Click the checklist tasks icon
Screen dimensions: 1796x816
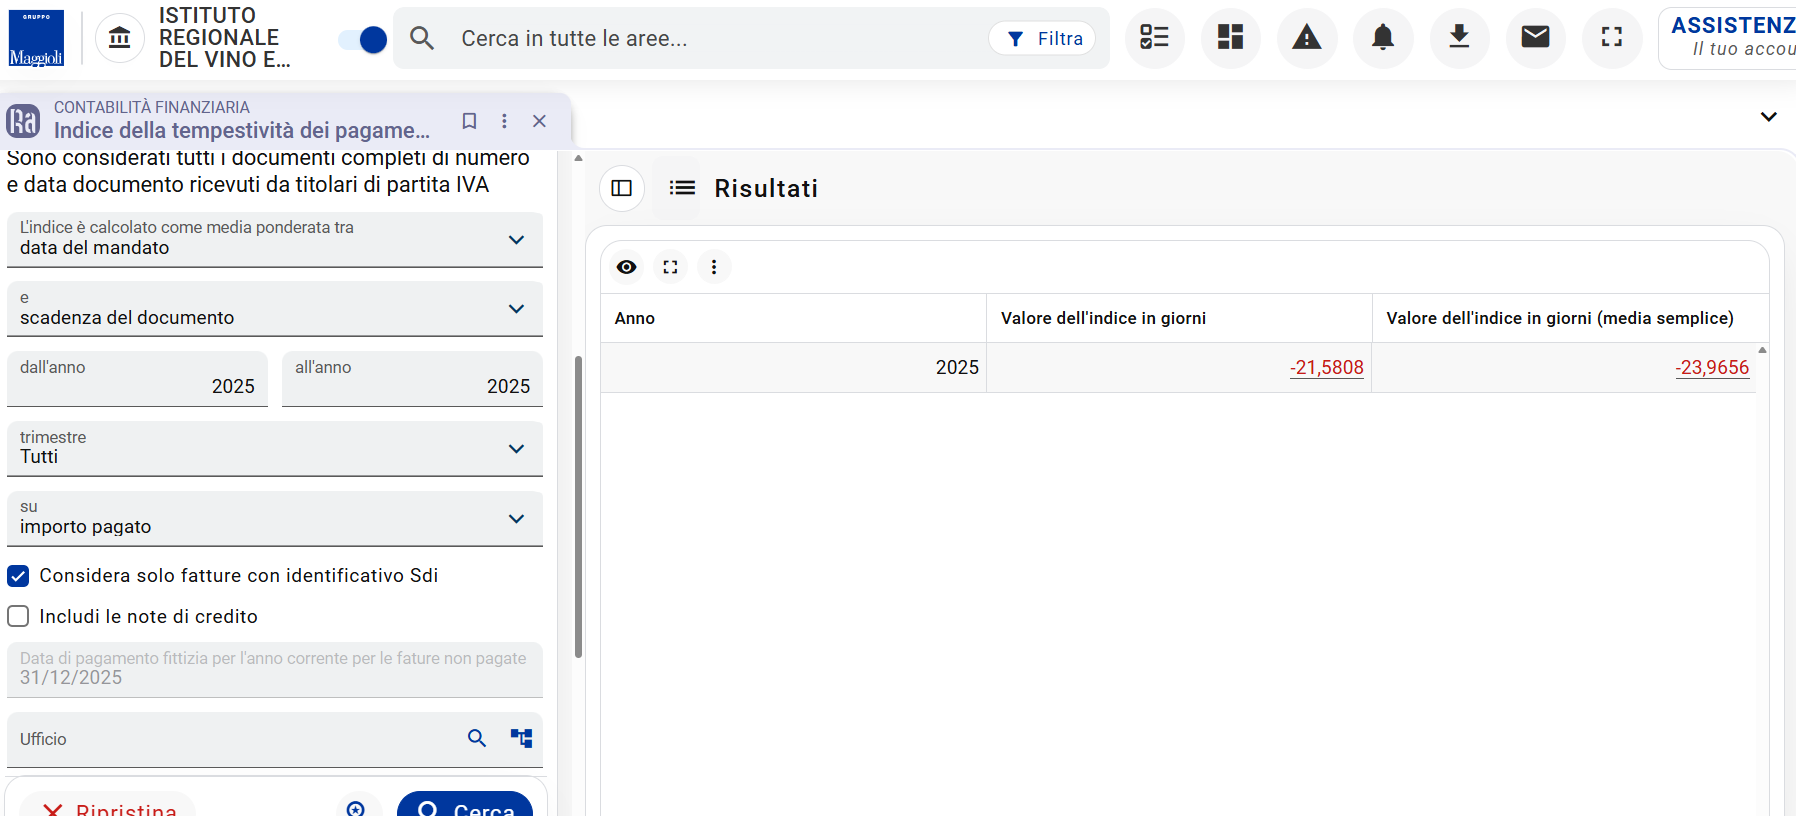pos(1154,38)
